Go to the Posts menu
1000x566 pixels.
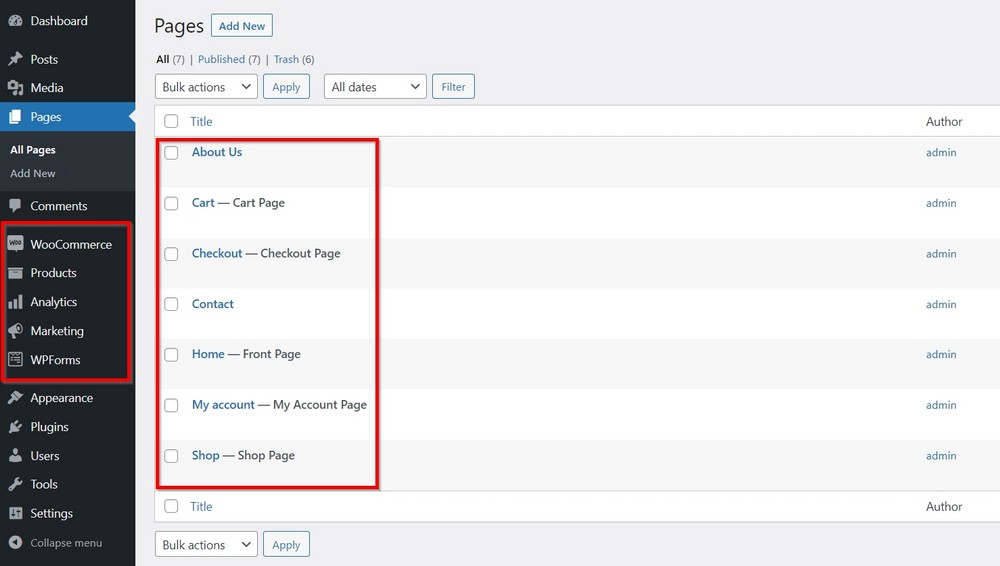(44, 59)
